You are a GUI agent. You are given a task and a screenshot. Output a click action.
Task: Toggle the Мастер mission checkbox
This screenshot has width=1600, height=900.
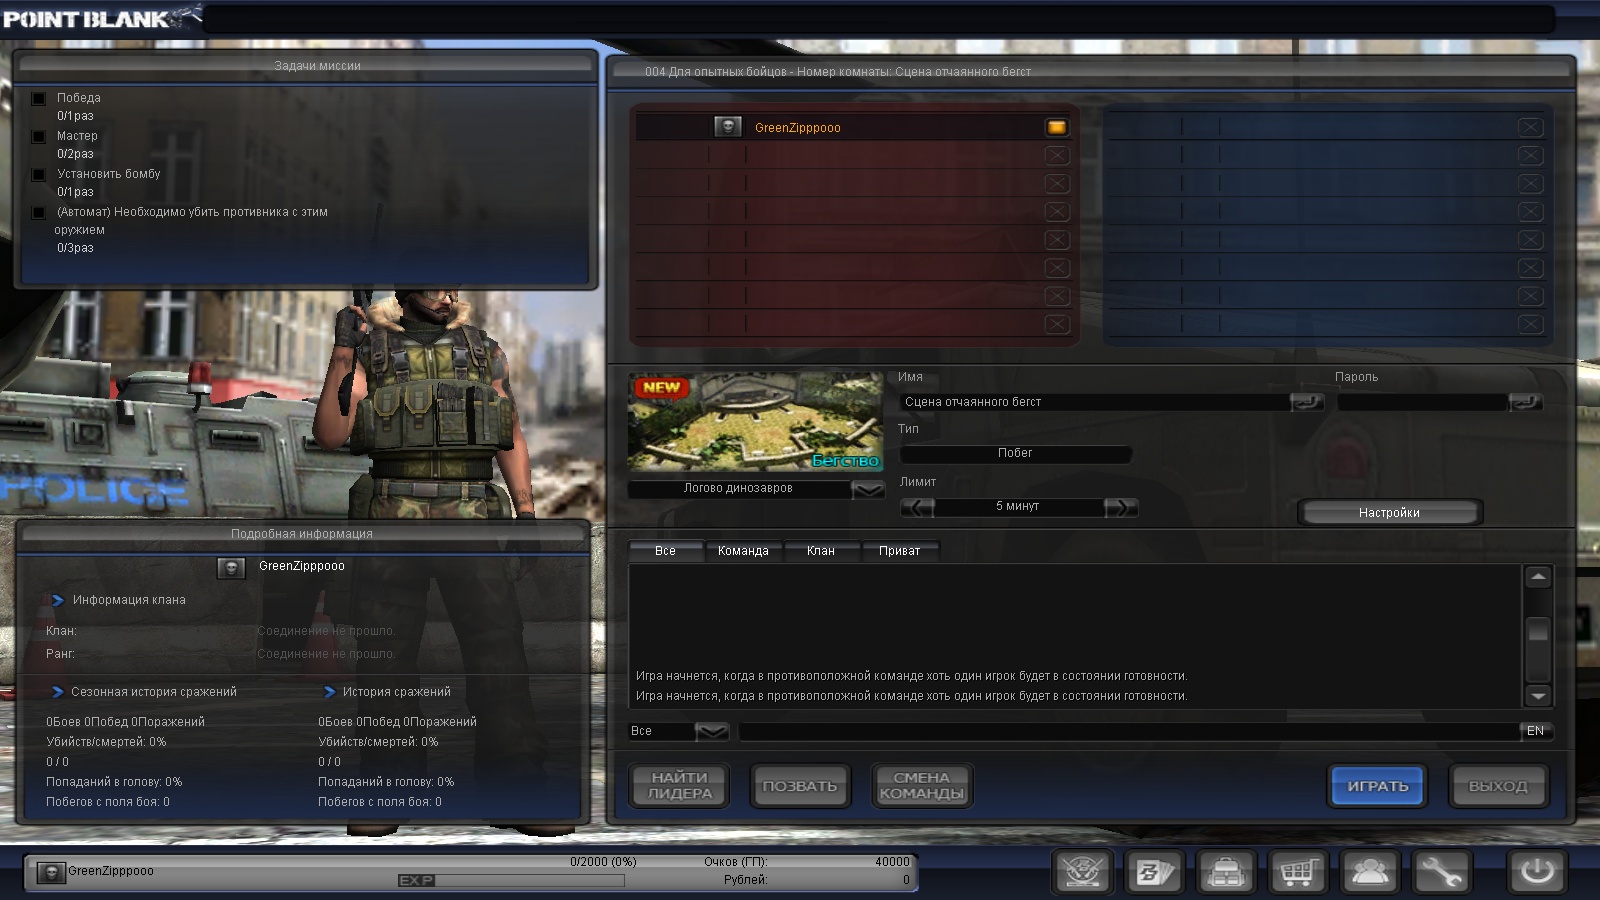39,136
